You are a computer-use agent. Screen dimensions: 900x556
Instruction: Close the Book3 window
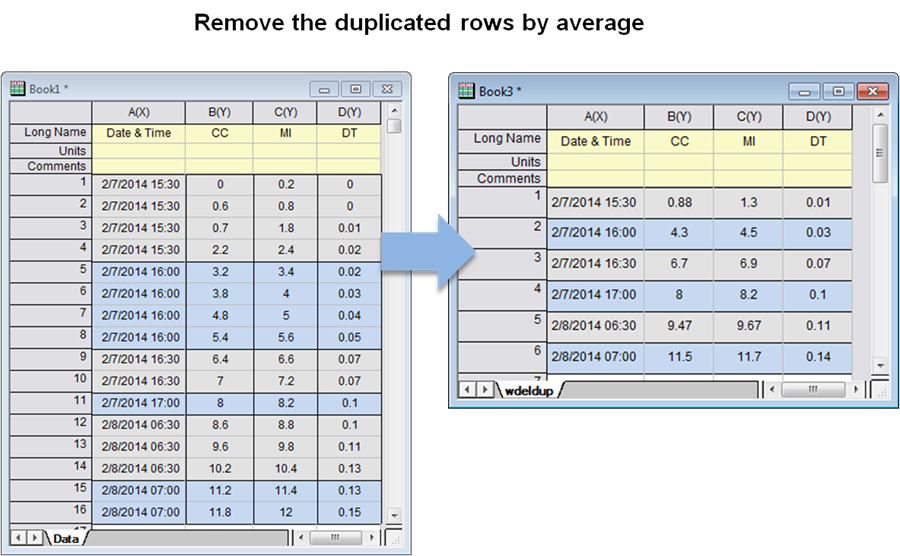(x=872, y=91)
